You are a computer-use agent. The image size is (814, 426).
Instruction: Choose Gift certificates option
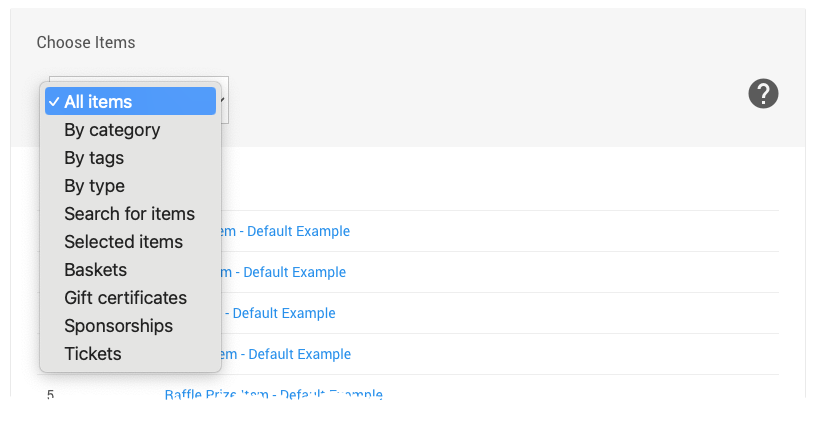click(x=125, y=298)
